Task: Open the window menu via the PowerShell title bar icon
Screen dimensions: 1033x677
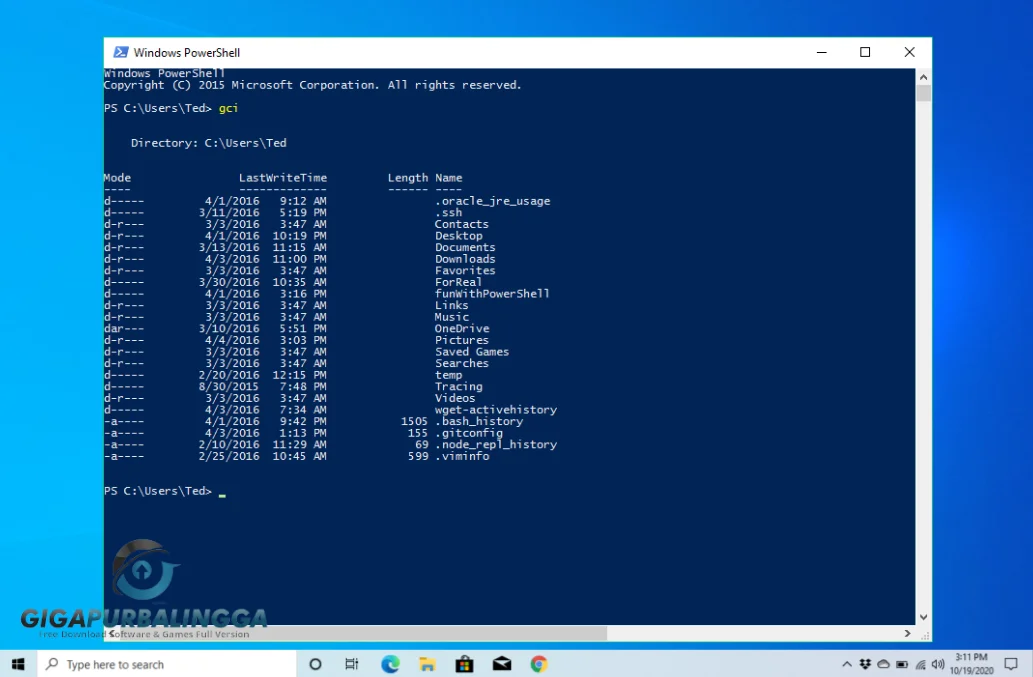Action: pyautogui.click(x=121, y=52)
